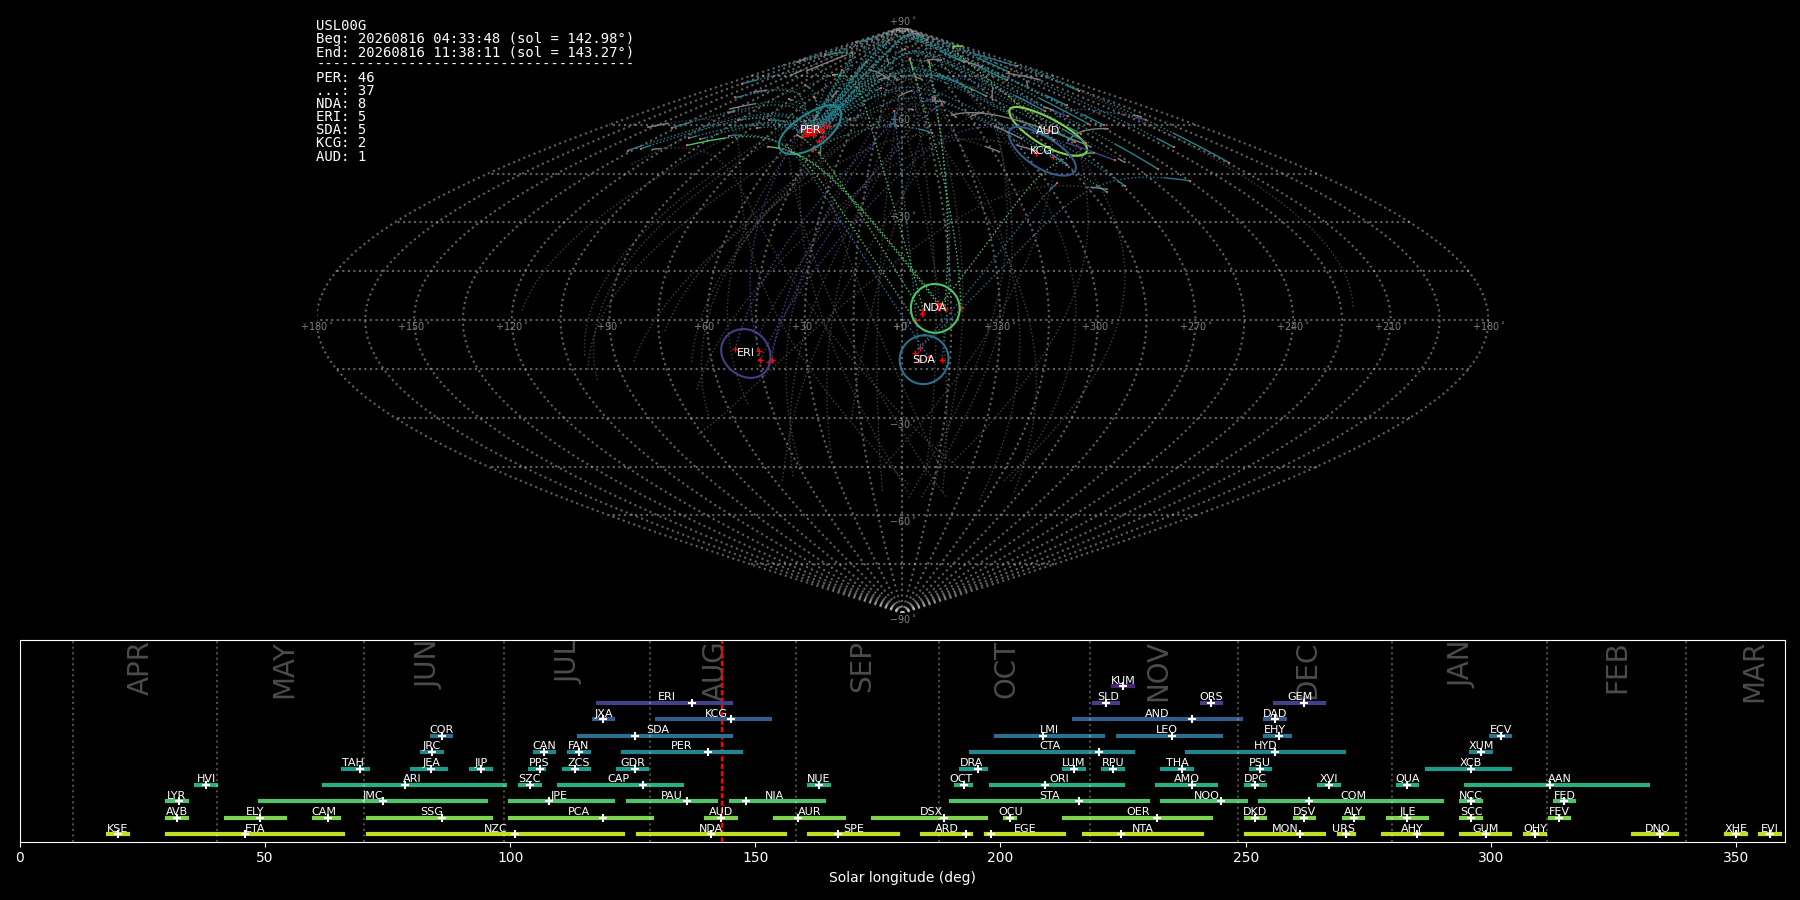Select the NDA radiant circle on the sky map
Image resolution: width=1800 pixels, height=900 pixels.
pyautogui.click(x=935, y=308)
